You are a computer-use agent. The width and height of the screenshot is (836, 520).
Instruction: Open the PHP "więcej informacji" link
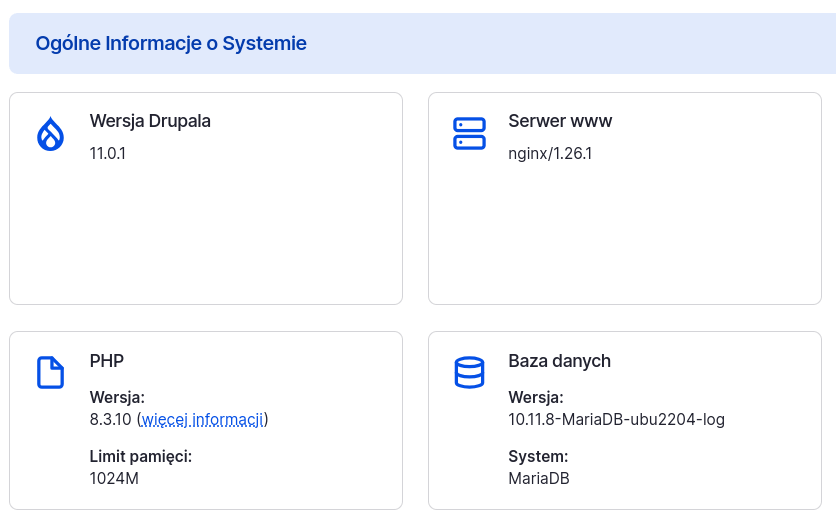point(203,420)
